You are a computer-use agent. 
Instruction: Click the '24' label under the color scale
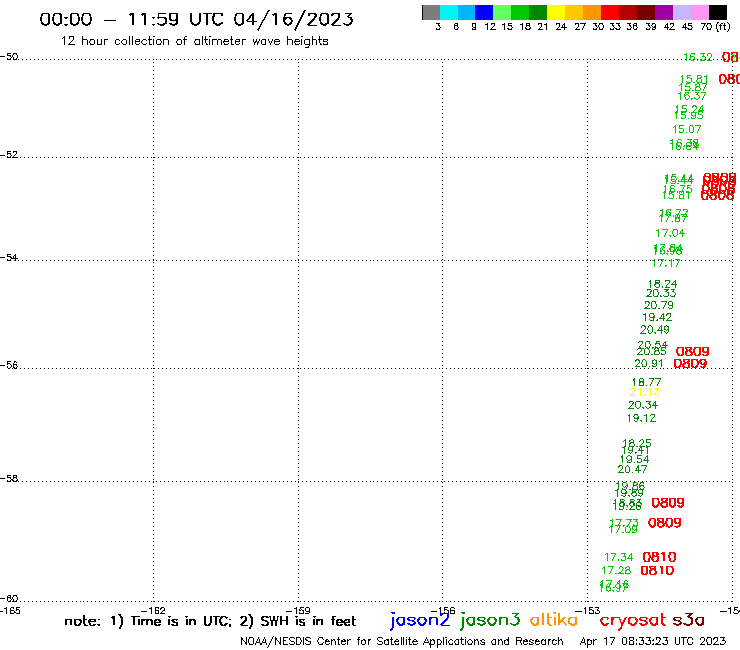pos(561,27)
